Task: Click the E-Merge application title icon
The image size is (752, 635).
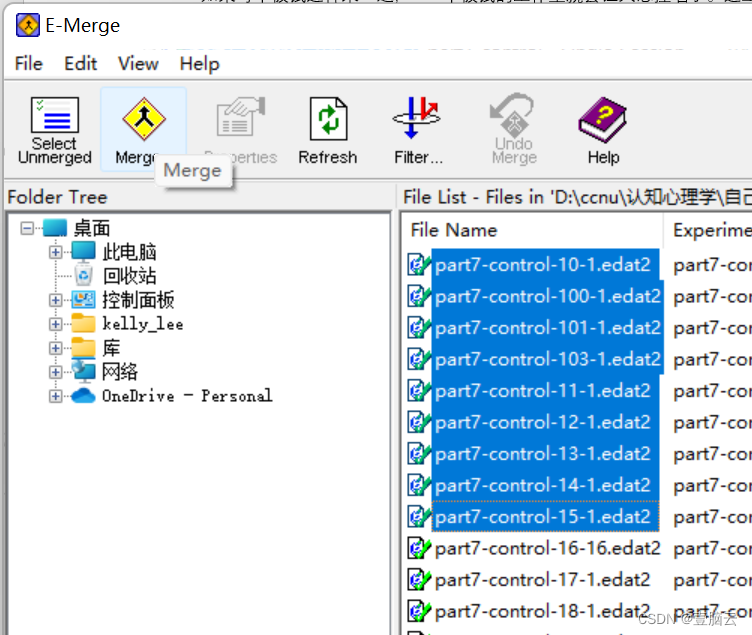Action: pos(28,25)
